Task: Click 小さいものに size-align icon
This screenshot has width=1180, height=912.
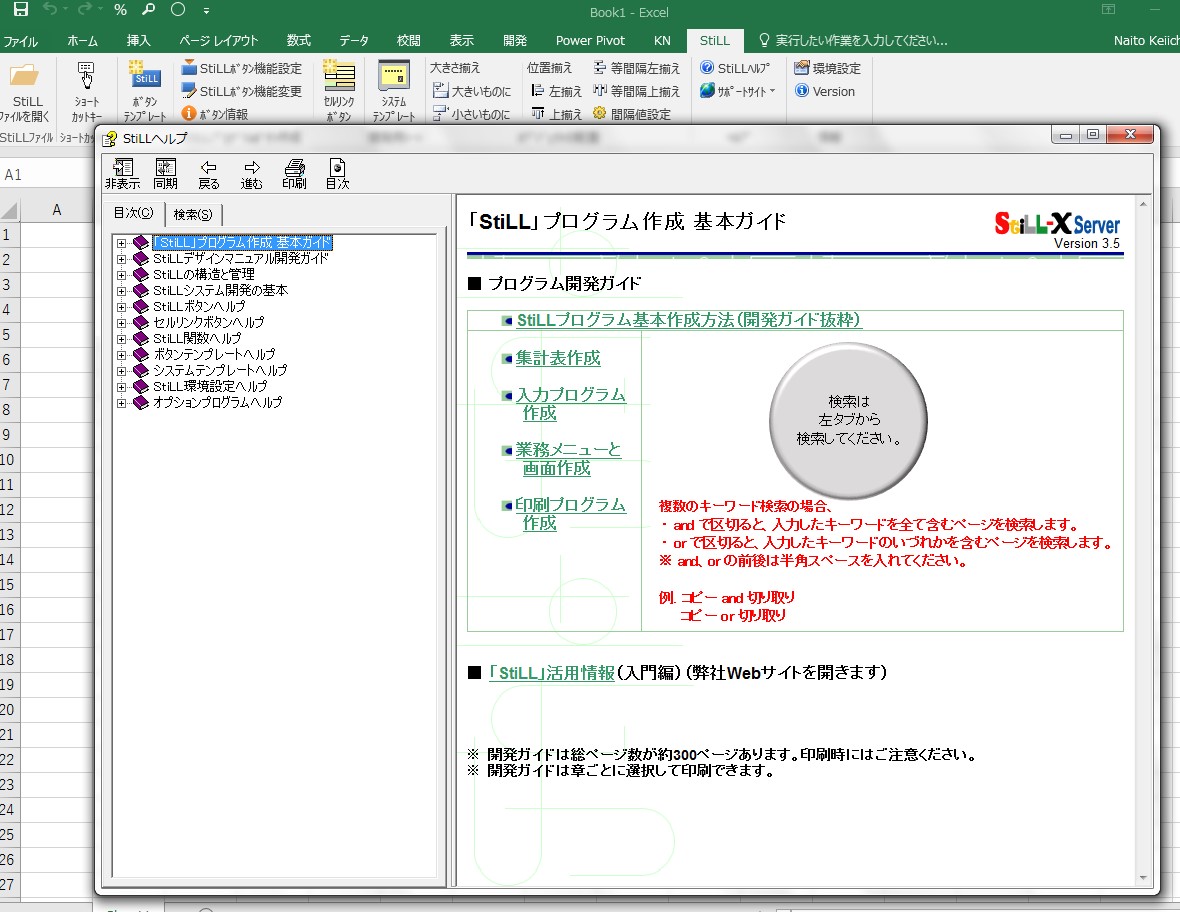Action: 472,114
